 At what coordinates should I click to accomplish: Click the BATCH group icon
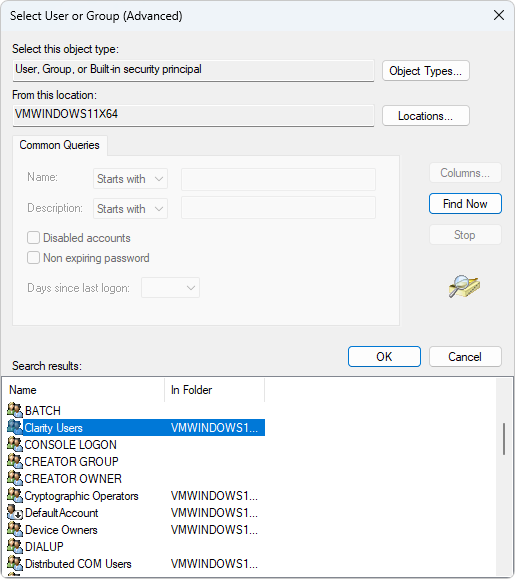pos(15,410)
